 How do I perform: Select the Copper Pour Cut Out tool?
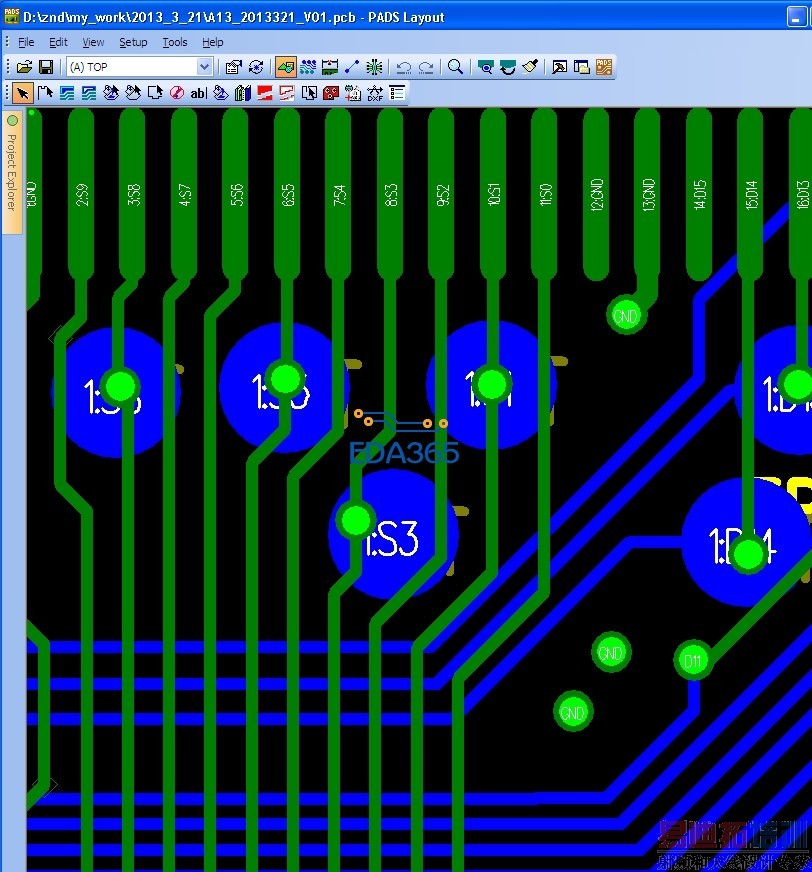tap(133, 93)
